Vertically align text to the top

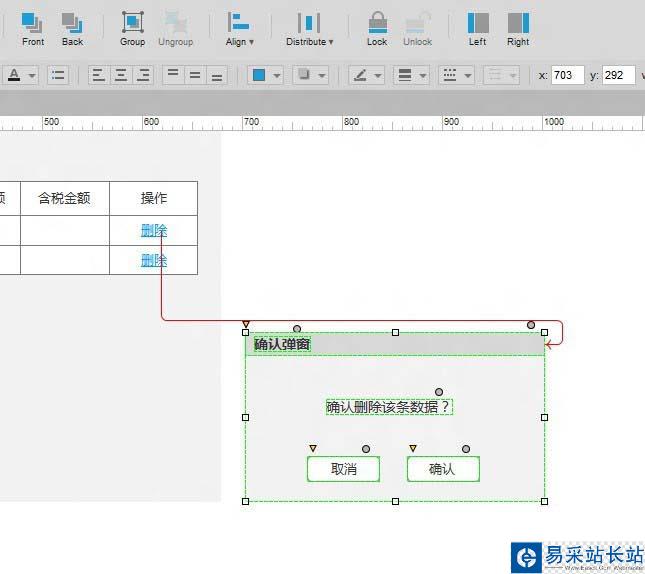pos(172,75)
